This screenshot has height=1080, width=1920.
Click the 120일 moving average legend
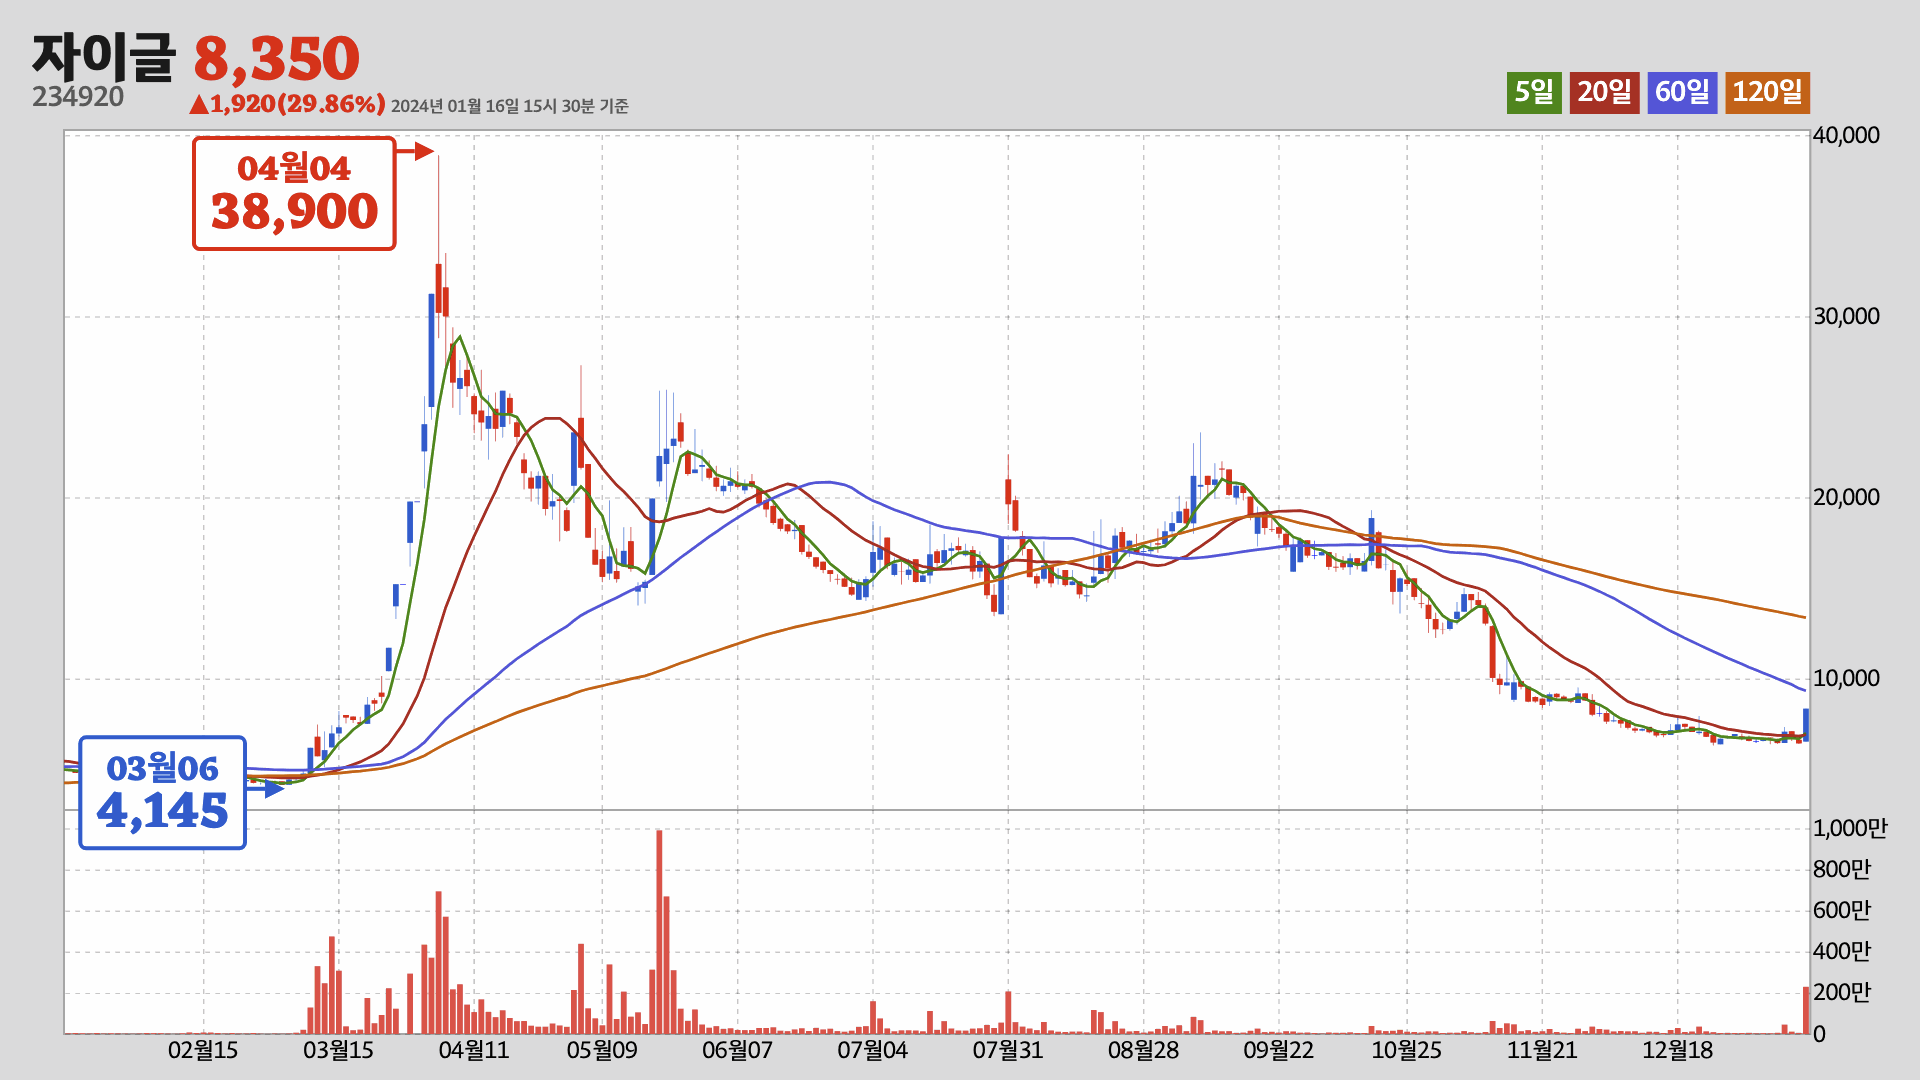coord(1767,93)
